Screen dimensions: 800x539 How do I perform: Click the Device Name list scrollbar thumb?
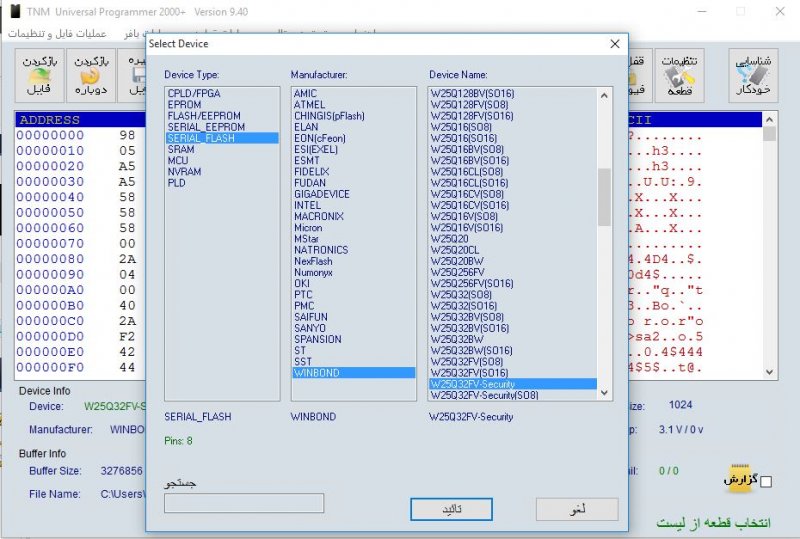click(604, 197)
